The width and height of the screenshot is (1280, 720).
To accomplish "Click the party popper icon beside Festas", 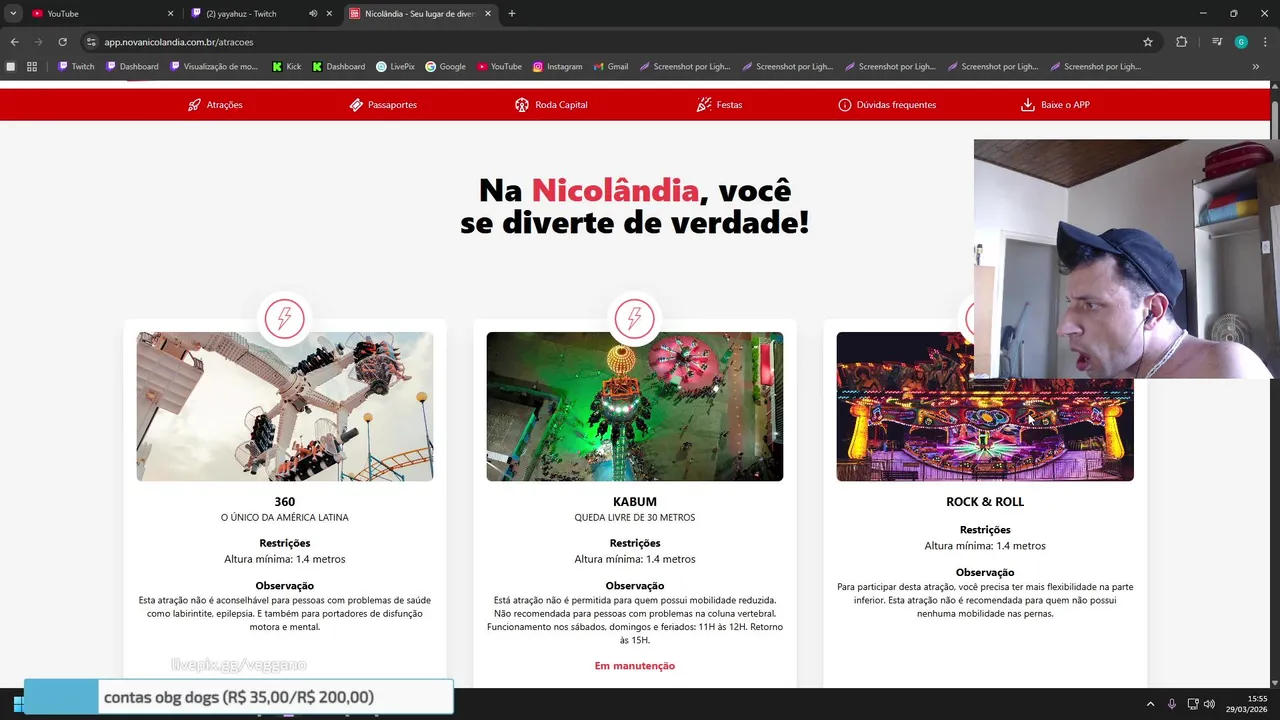I will (703, 105).
